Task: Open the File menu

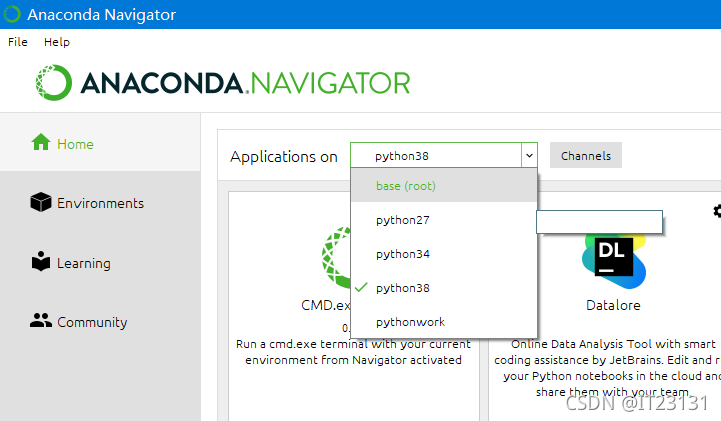Action: click(17, 42)
